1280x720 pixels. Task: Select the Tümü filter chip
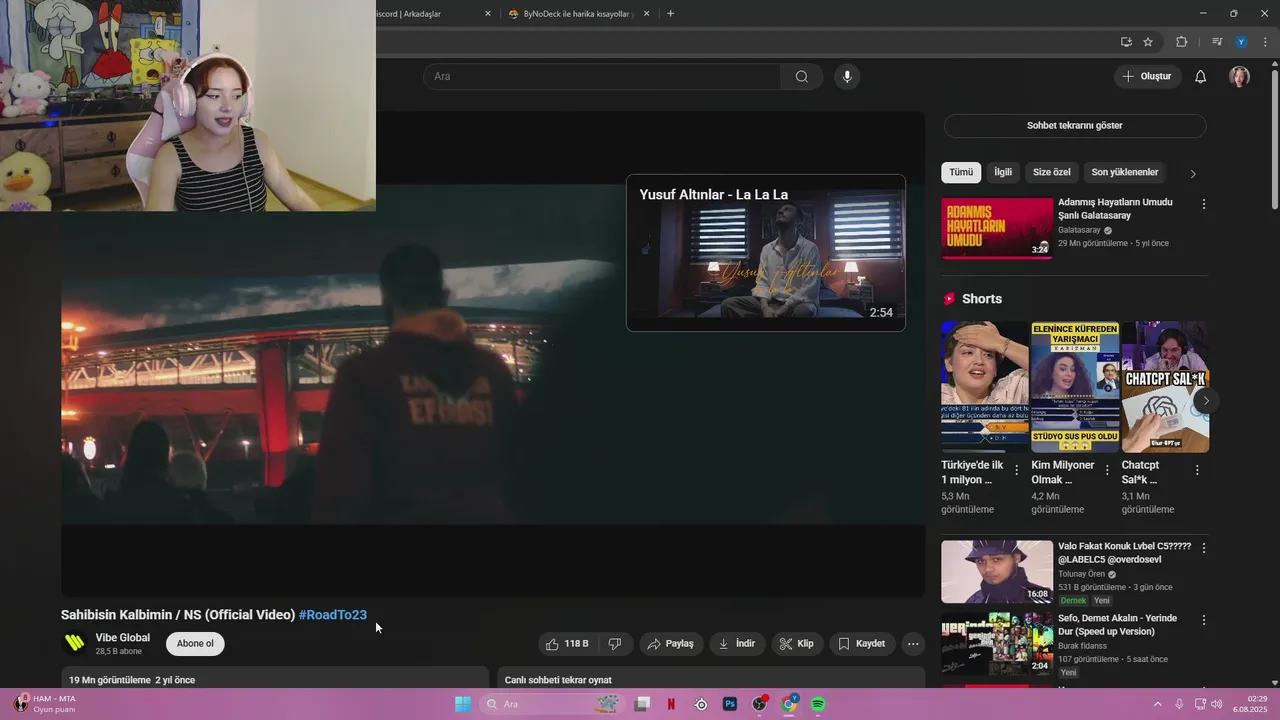pyautogui.click(x=961, y=172)
